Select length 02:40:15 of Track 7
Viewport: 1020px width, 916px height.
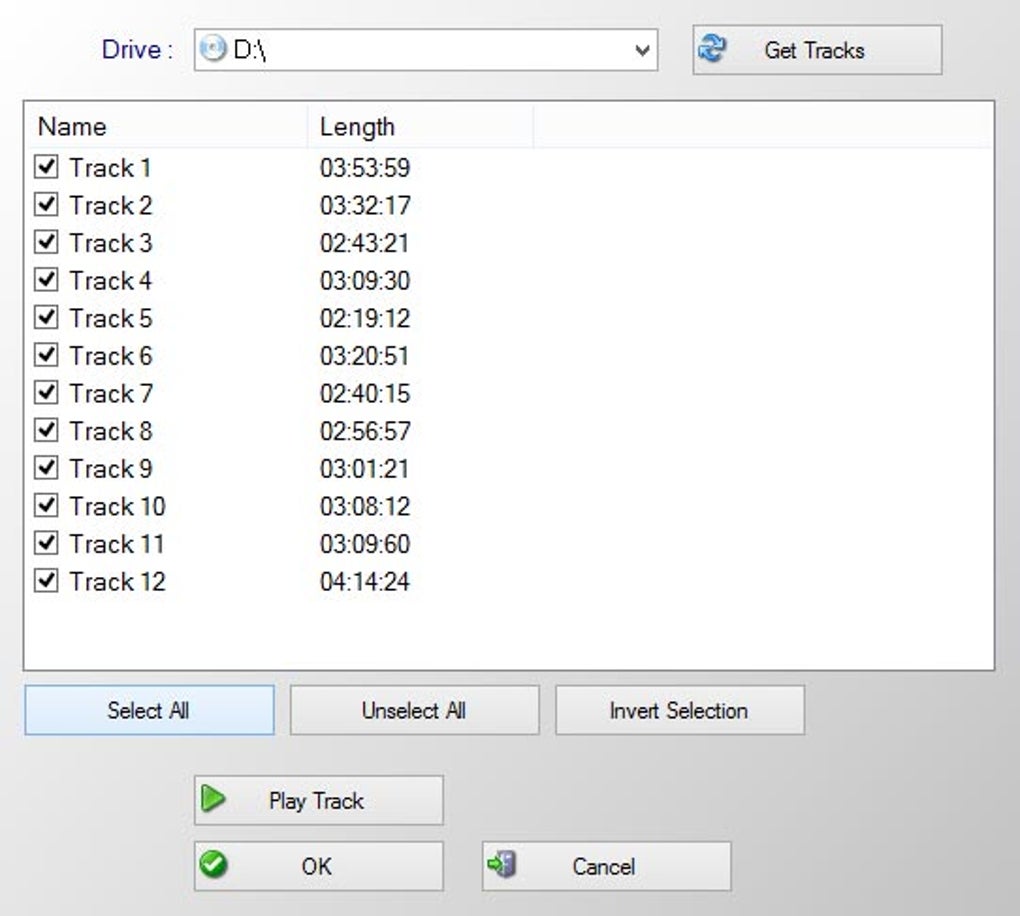click(x=365, y=394)
